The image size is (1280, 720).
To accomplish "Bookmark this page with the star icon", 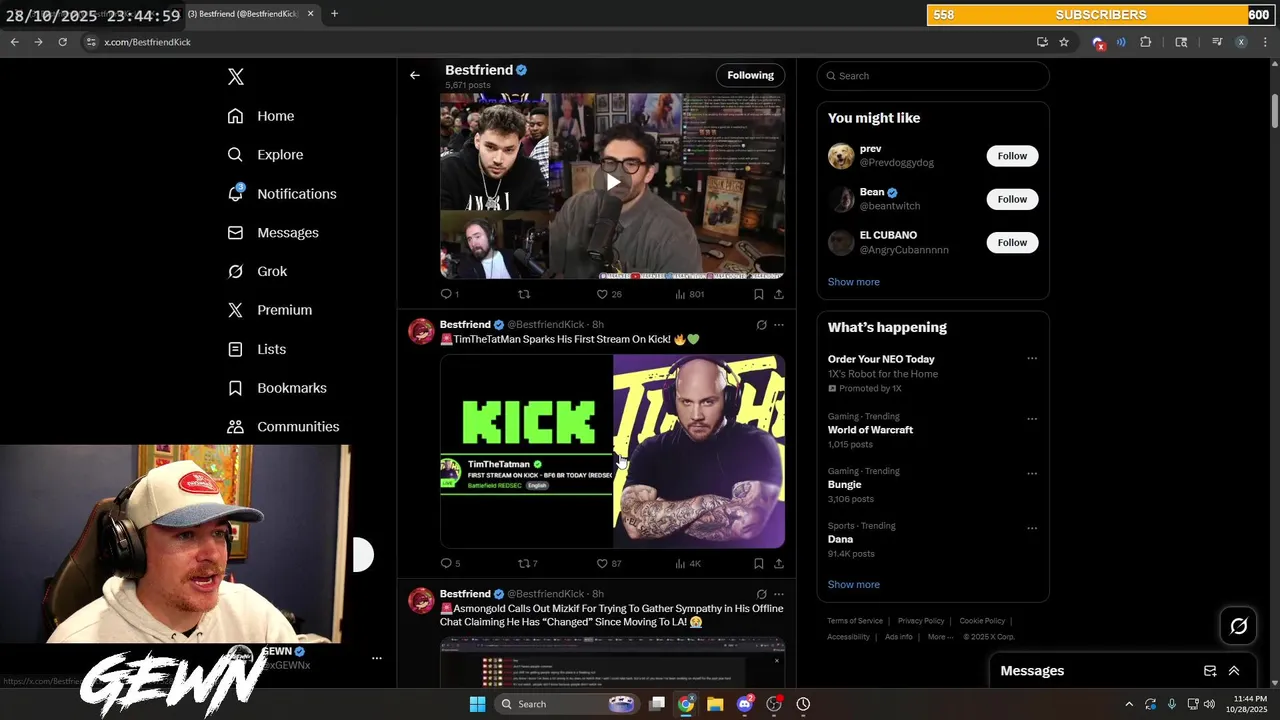I will 1064,42.
